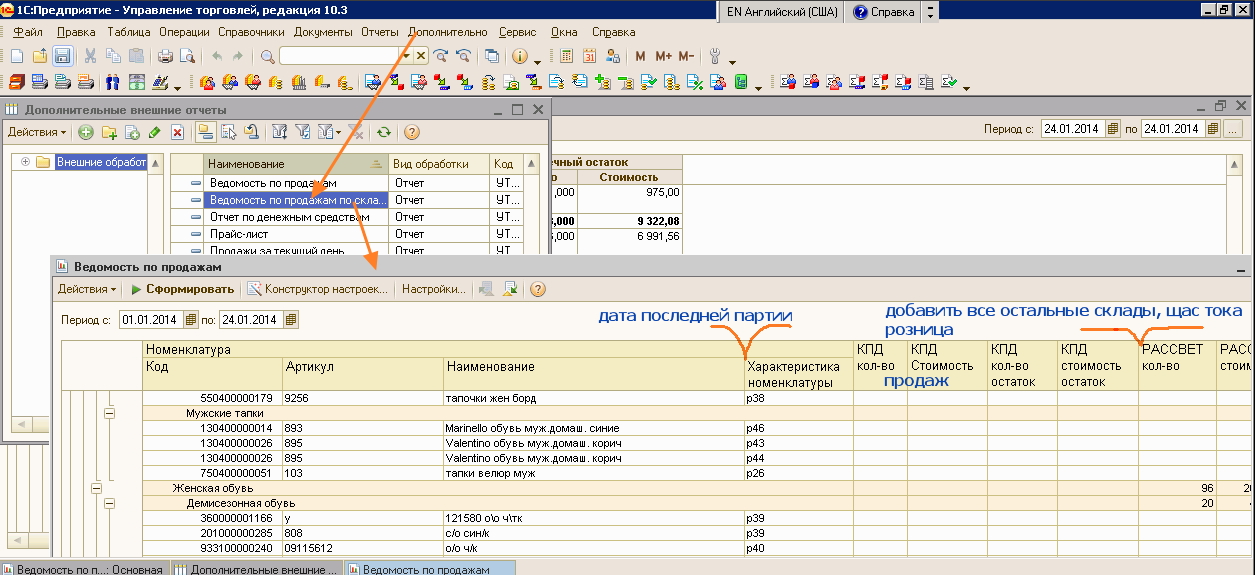Click Конструктор настроек button
The width and height of the screenshot is (1255, 575).
coord(318,289)
